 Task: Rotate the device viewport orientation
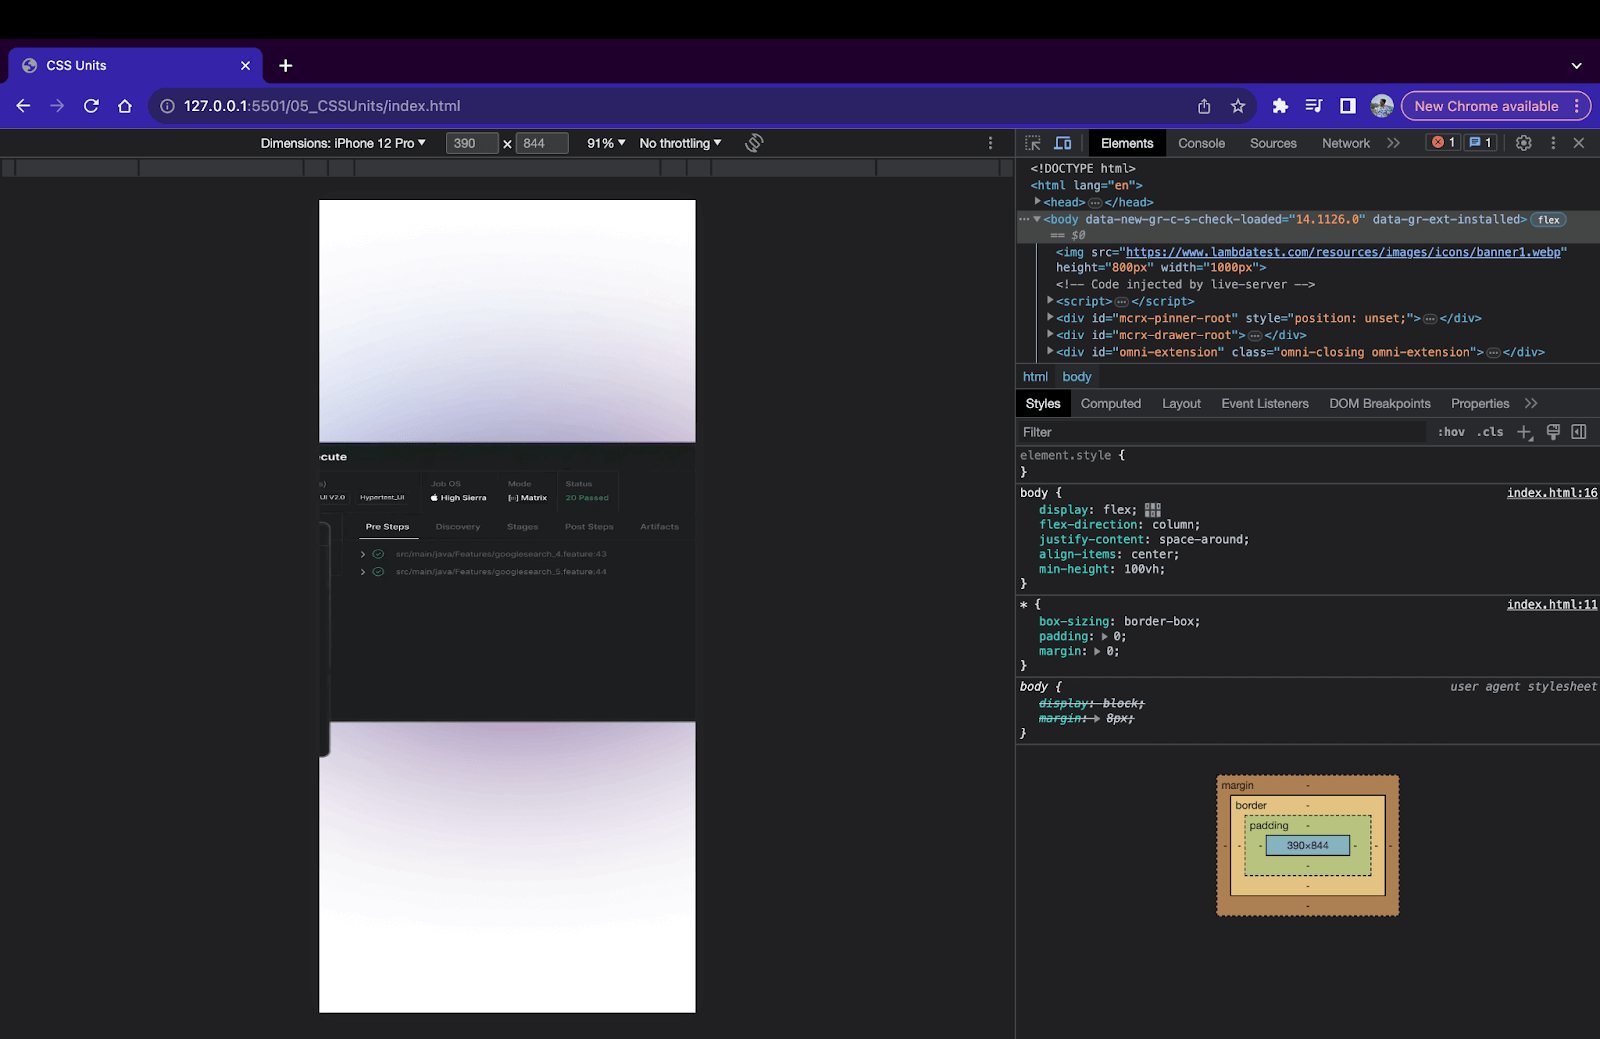coord(754,143)
